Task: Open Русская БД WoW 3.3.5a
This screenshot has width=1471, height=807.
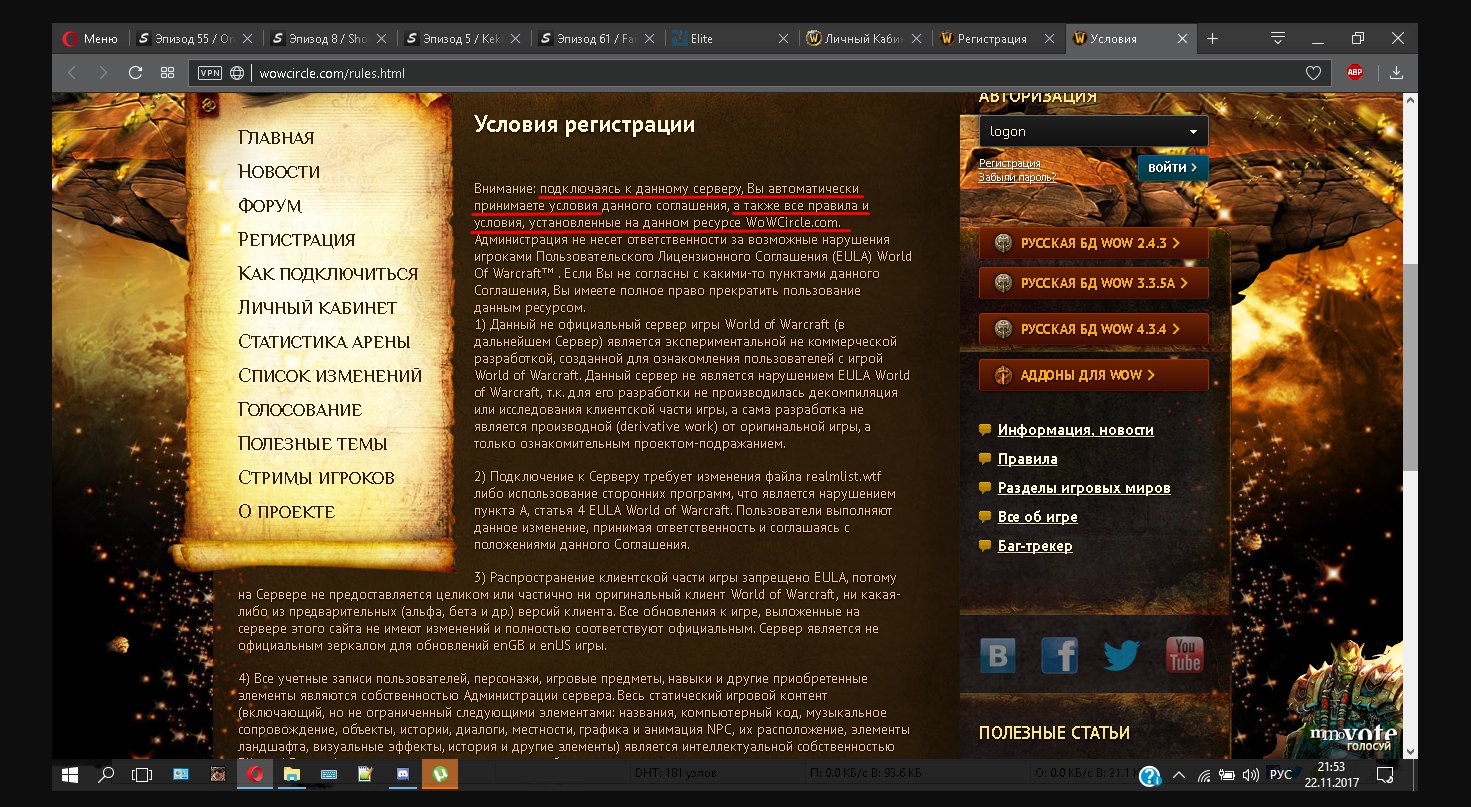Action: pos(1093,283)
